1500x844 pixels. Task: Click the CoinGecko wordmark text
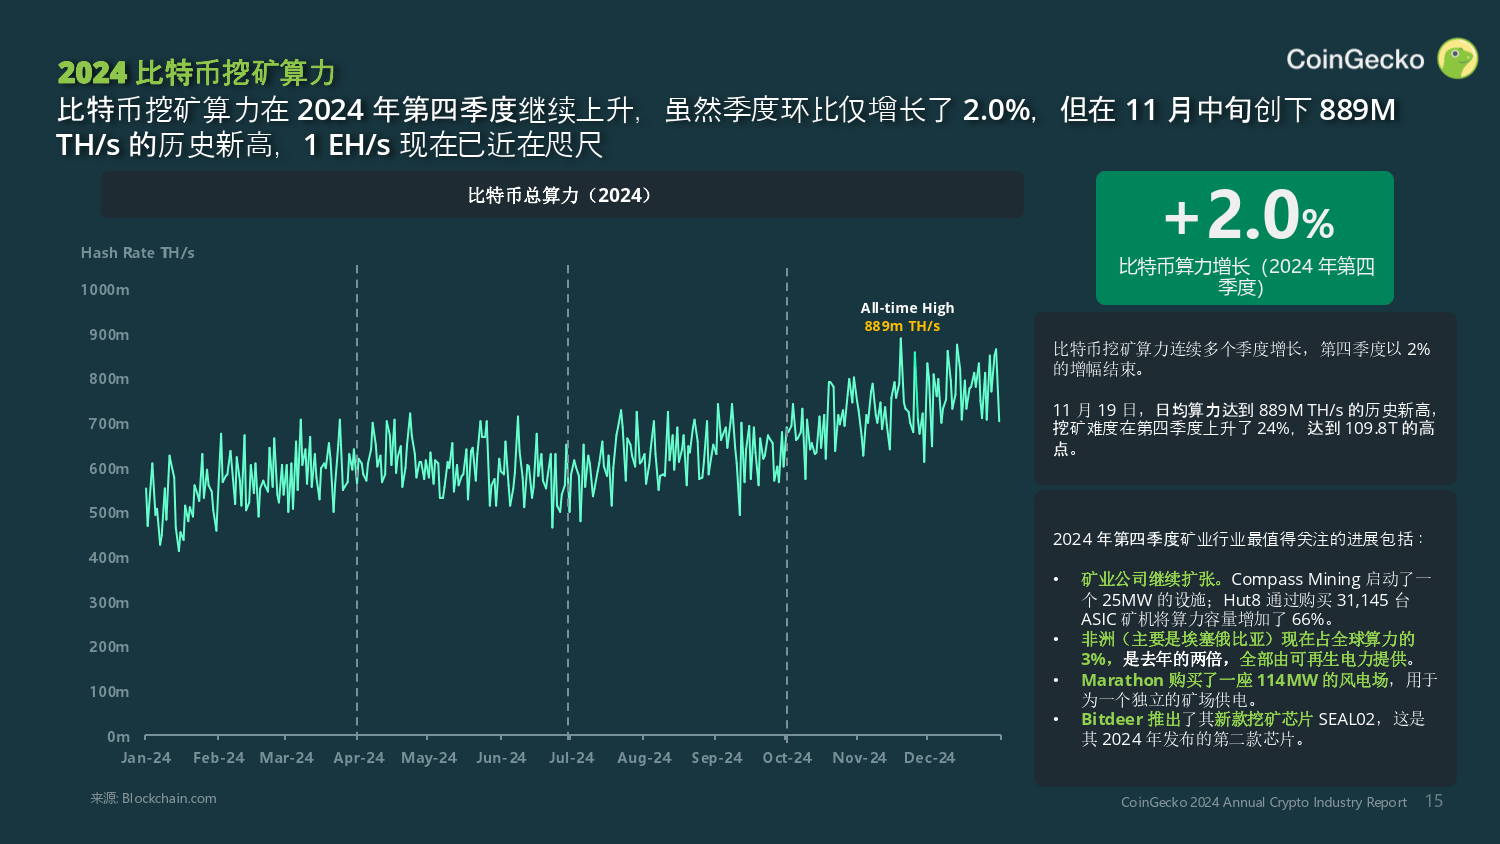(1354, 60)
